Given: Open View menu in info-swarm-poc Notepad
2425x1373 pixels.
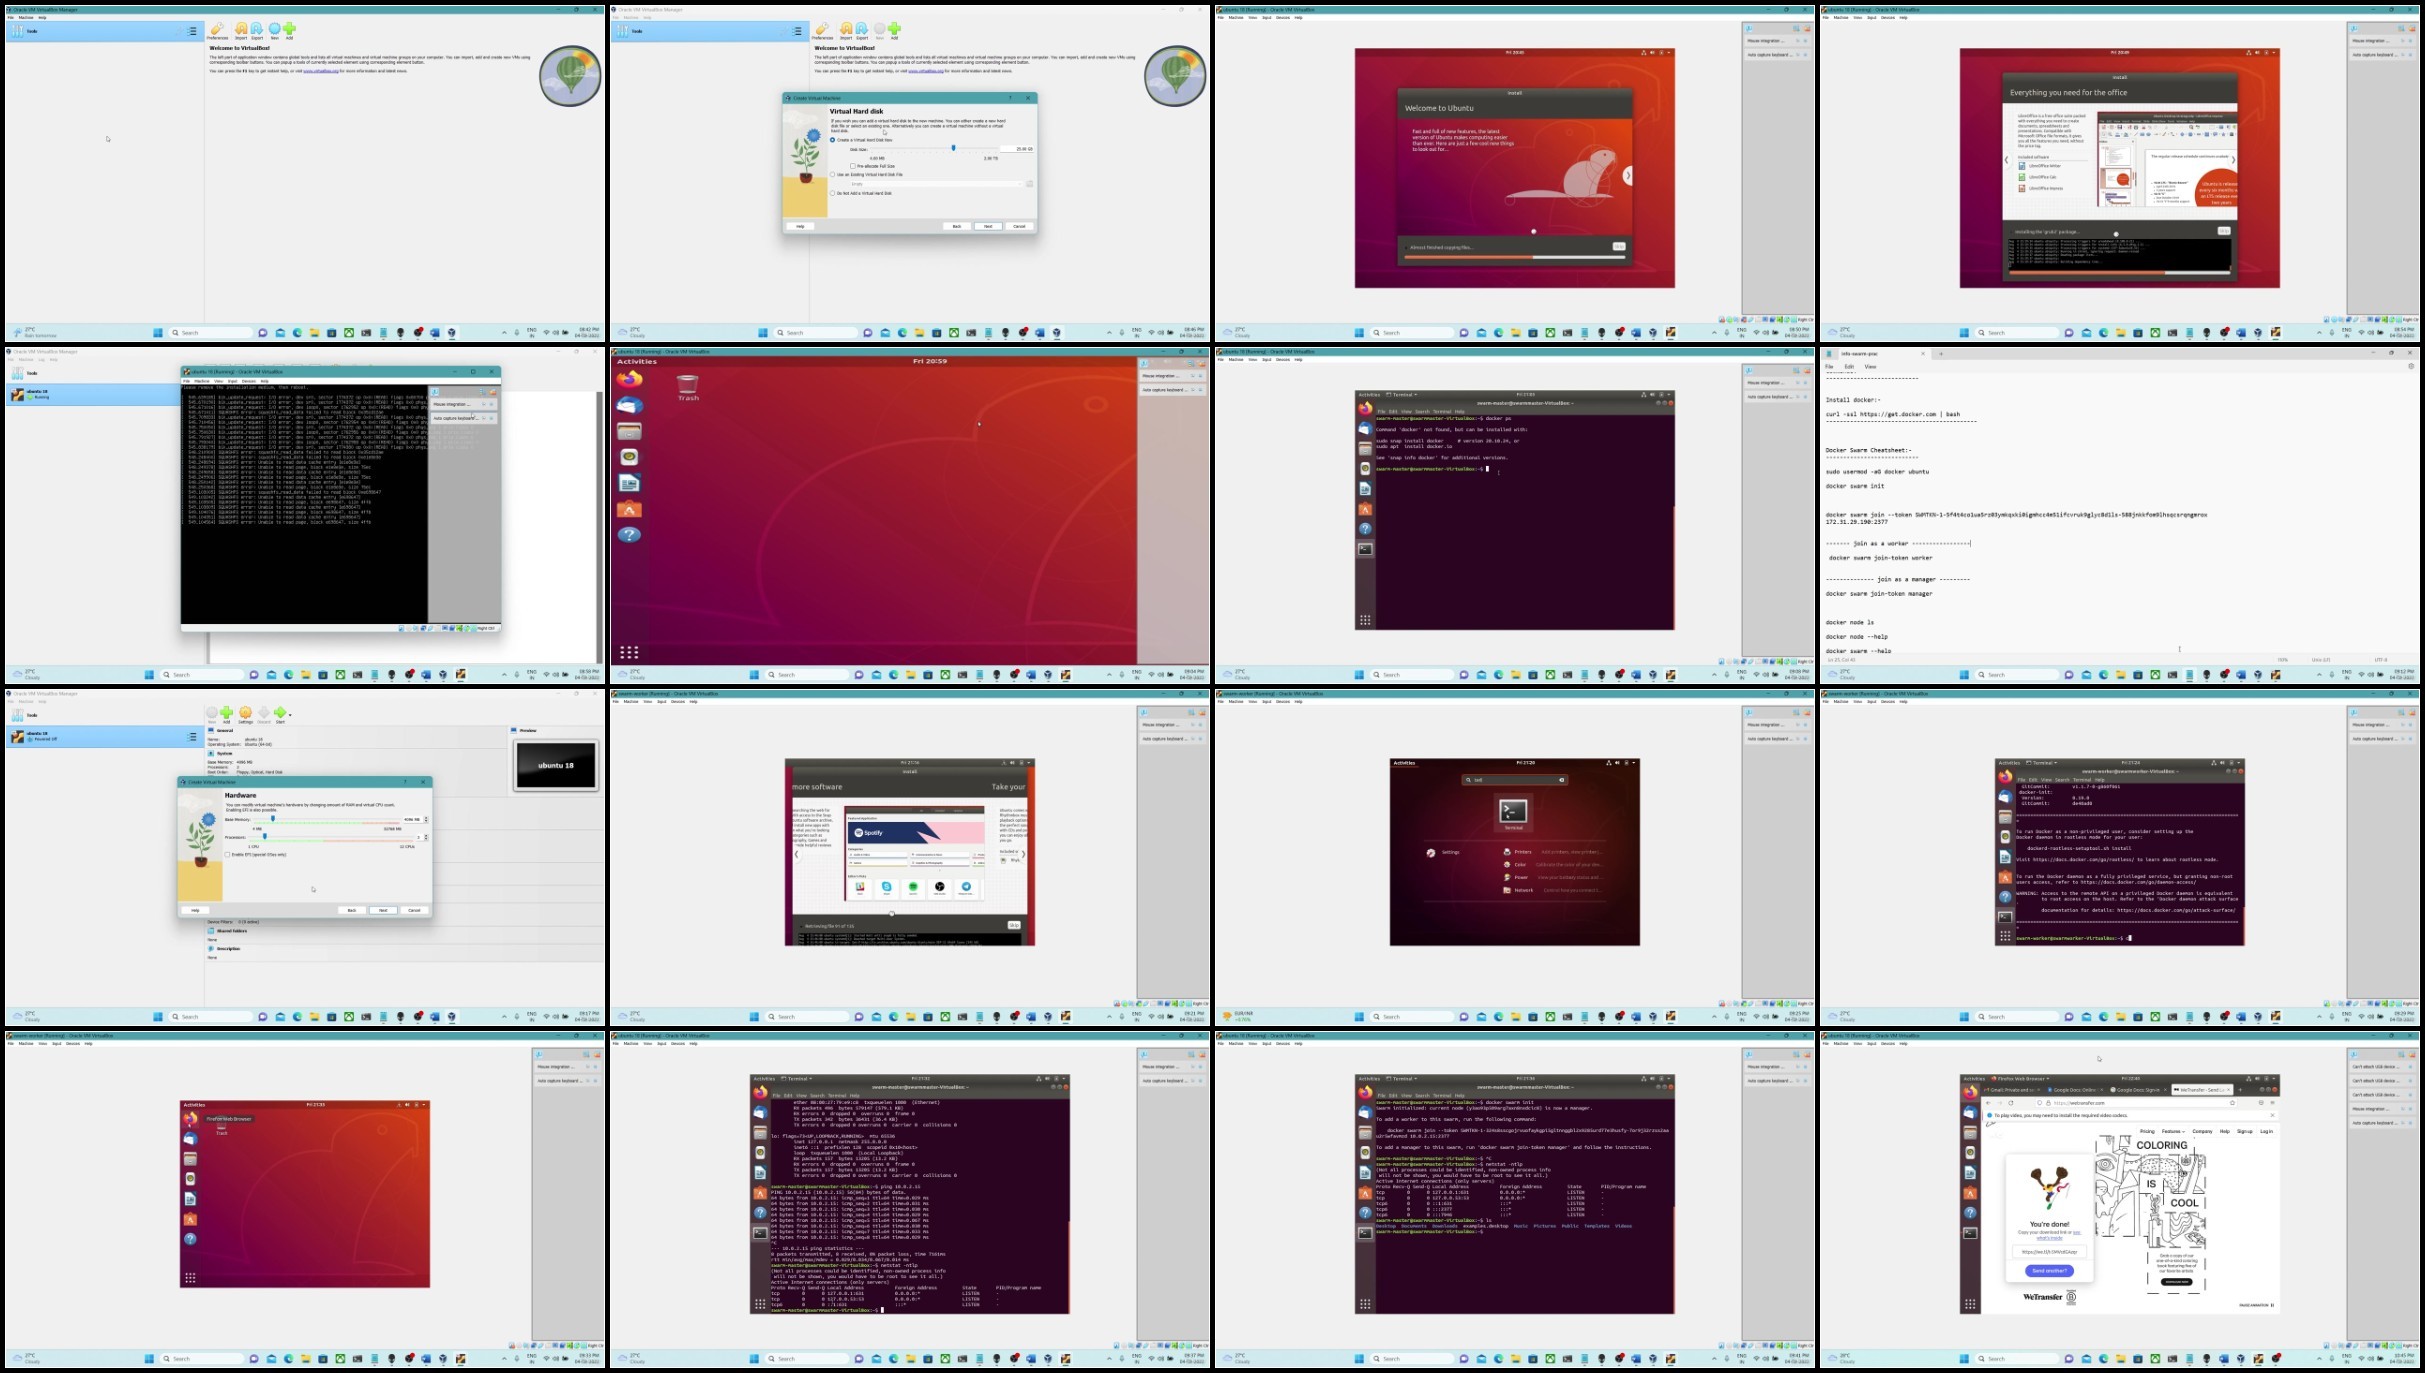Looking at the screenshot, I should click(1870, 366).
